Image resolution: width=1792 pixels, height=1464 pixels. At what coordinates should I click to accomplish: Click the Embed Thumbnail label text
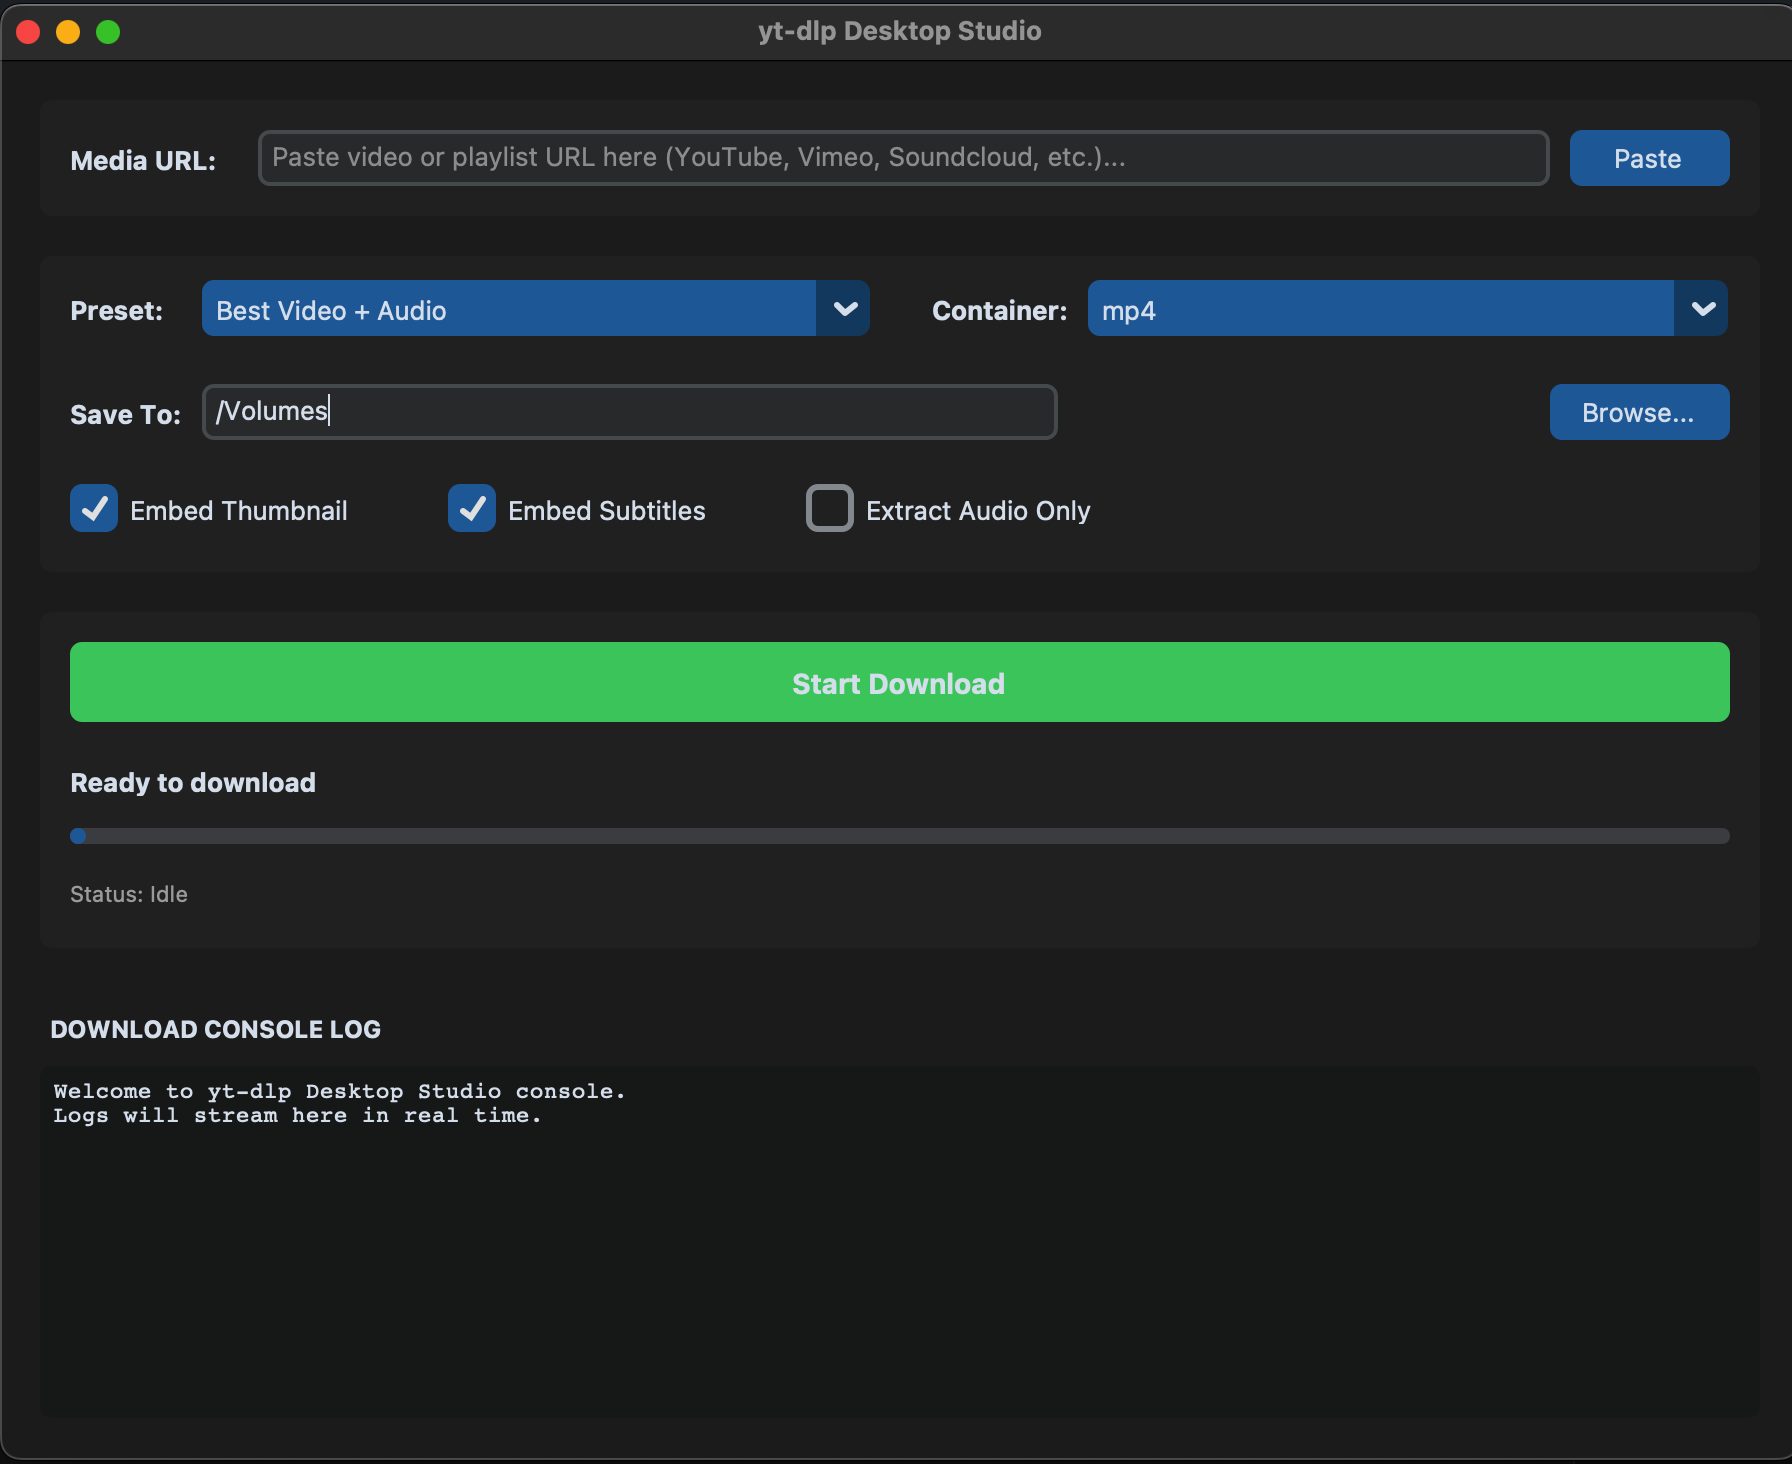[x=239, y=511]
